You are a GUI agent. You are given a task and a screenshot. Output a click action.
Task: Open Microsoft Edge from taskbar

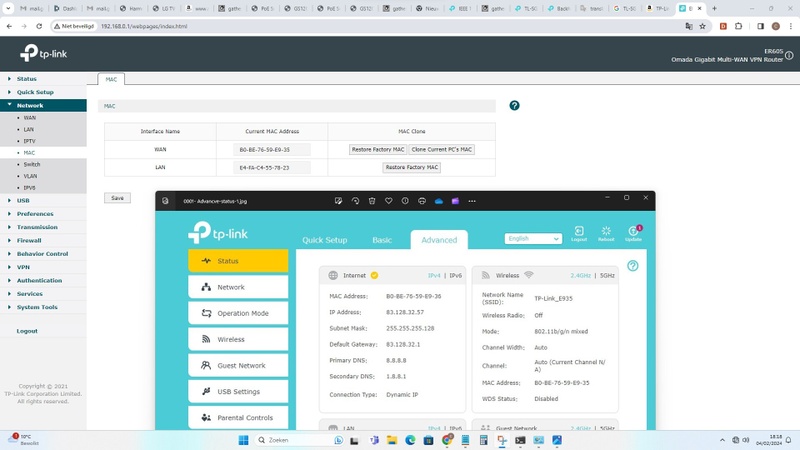coord(410,440)
